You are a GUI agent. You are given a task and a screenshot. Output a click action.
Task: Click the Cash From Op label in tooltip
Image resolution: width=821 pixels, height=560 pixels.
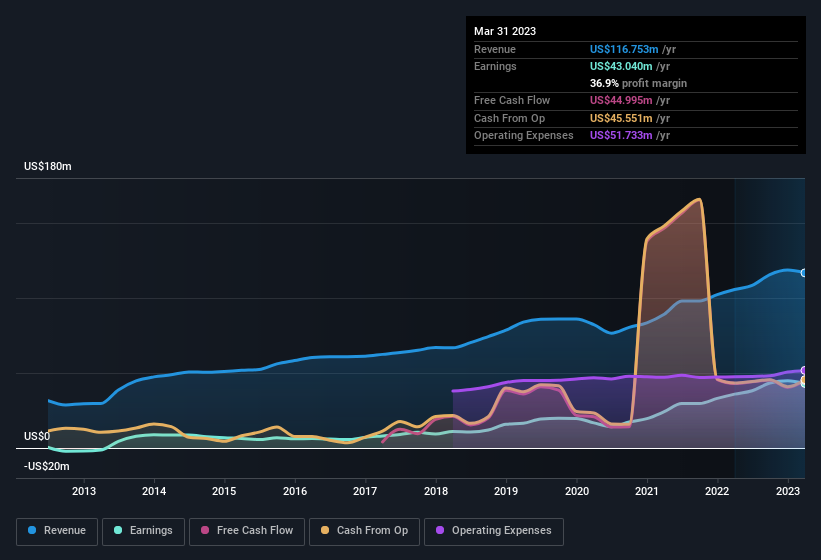pyautogui.click(x=509, y=118)
